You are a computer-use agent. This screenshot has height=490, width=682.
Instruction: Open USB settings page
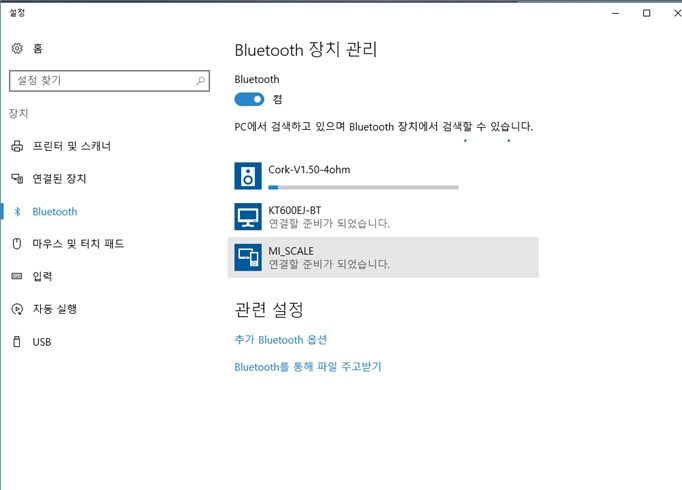point(42,342)
